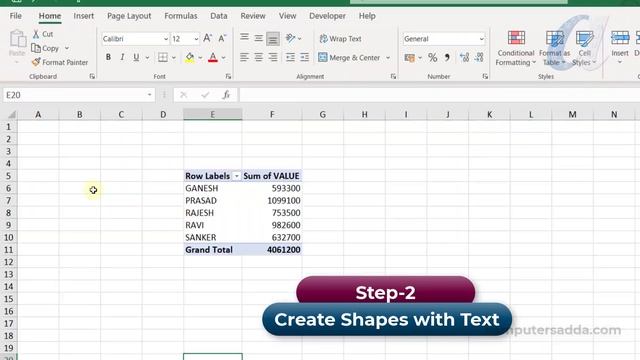The width and height of the screenshot is (640, 360).
Task: Toggle Merge & Center
Action: click(349, 58)
